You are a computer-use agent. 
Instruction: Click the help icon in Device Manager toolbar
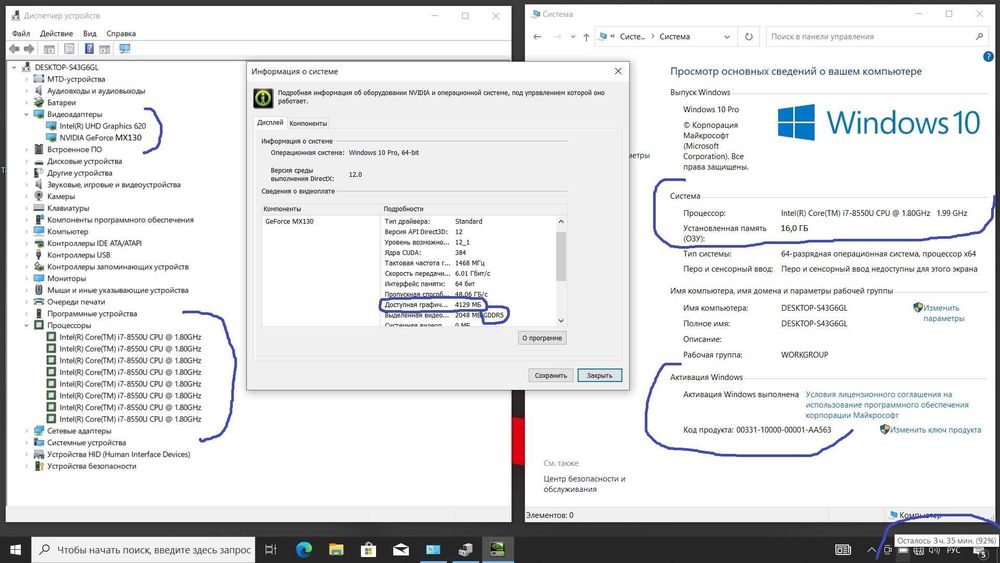89,49
